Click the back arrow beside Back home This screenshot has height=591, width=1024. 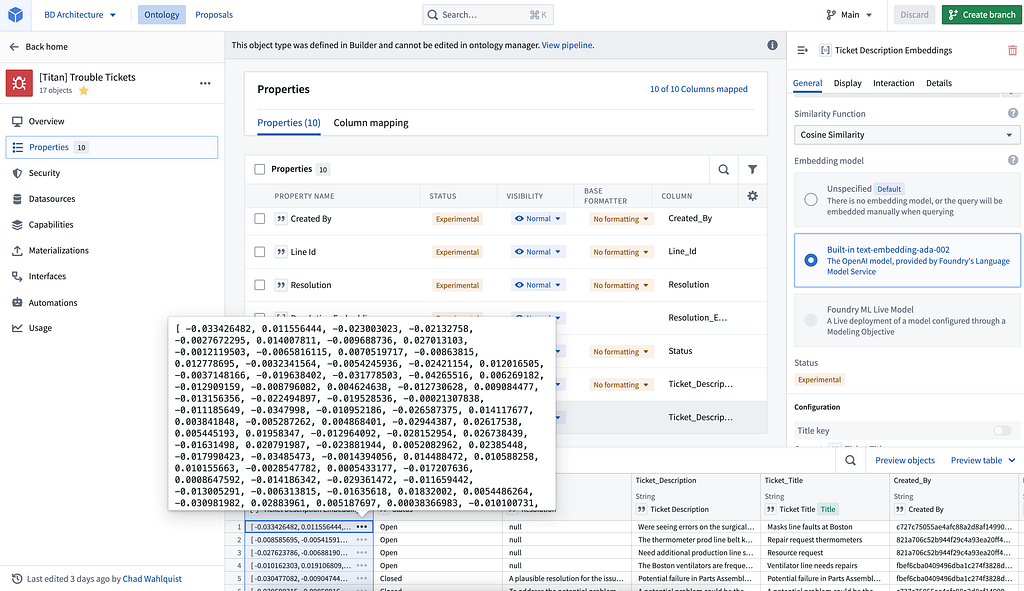coord(14,47)
